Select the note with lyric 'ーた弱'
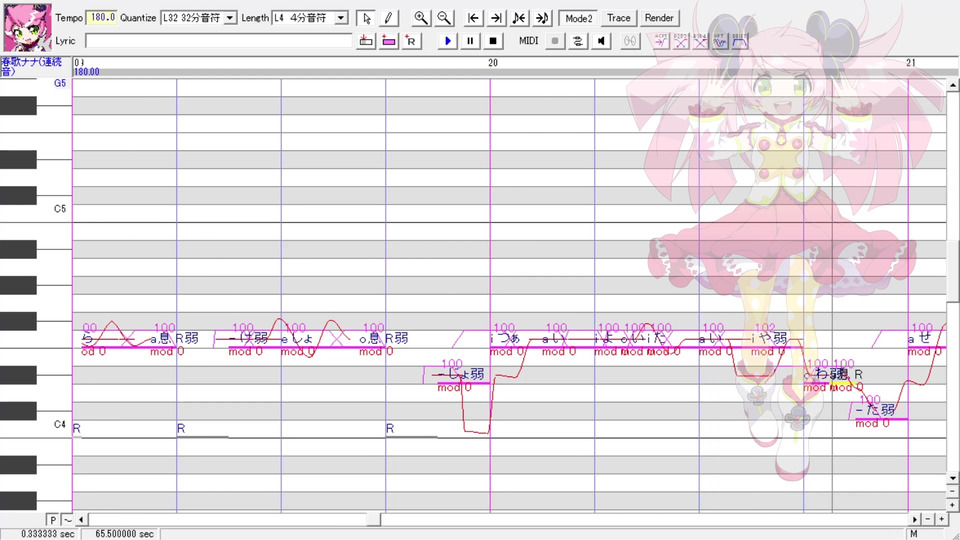 880,410
